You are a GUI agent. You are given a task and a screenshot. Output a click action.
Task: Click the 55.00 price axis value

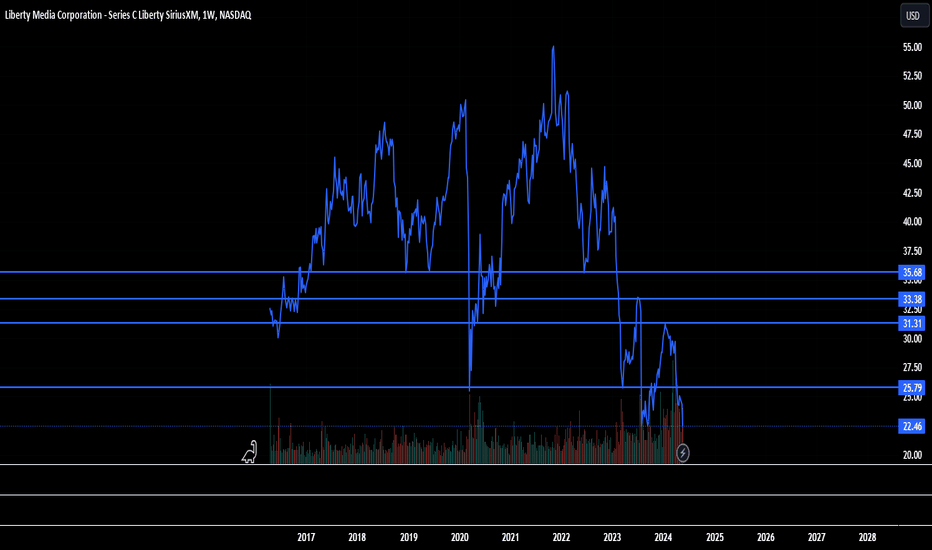pos(912,48)
